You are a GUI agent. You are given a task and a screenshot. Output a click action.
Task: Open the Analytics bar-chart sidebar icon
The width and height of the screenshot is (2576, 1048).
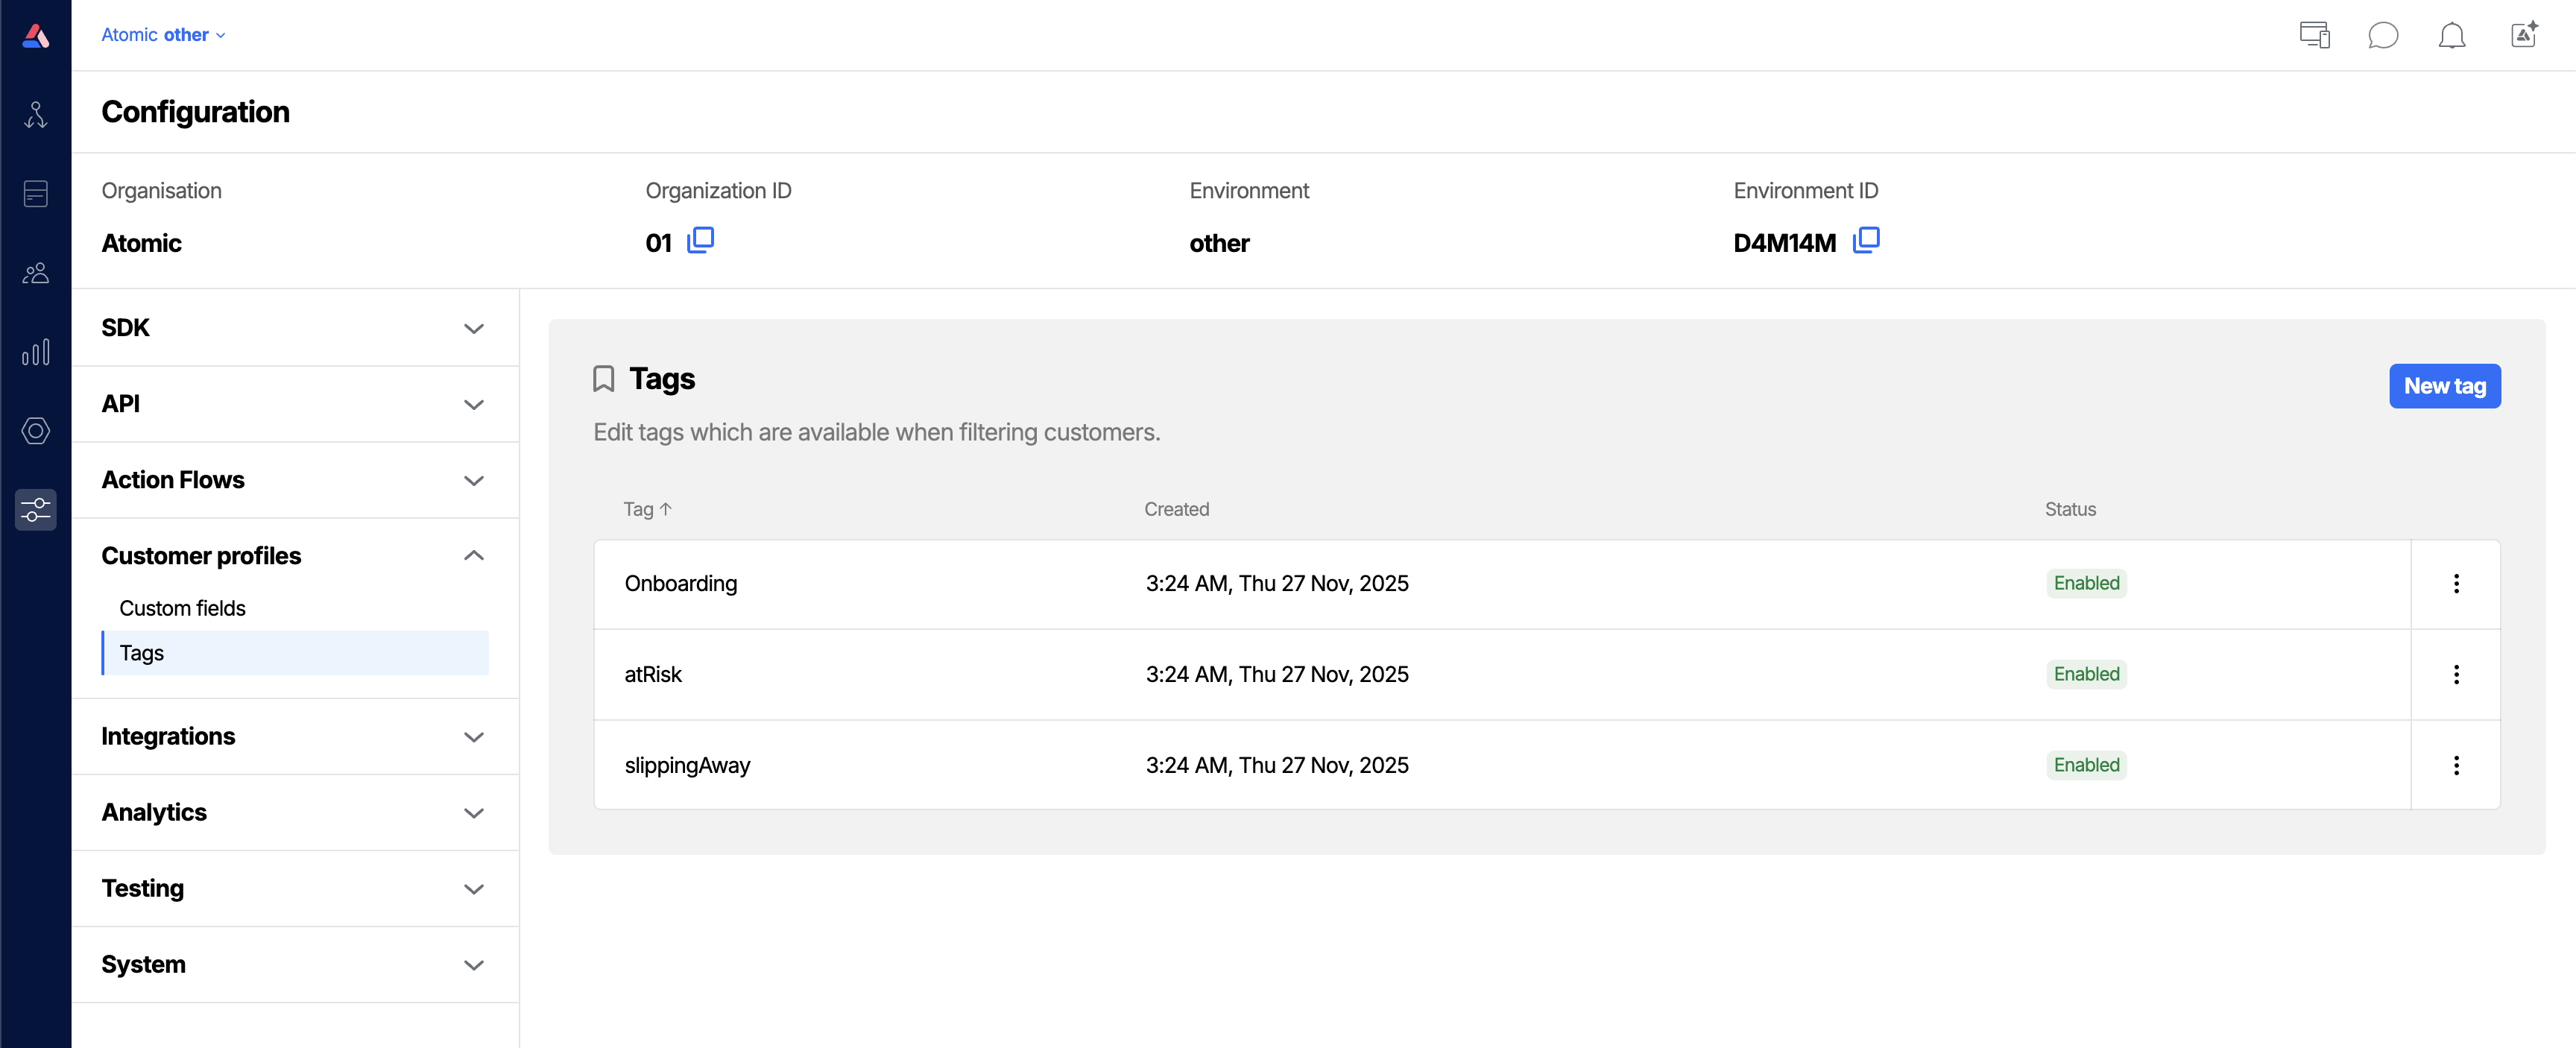36,351
